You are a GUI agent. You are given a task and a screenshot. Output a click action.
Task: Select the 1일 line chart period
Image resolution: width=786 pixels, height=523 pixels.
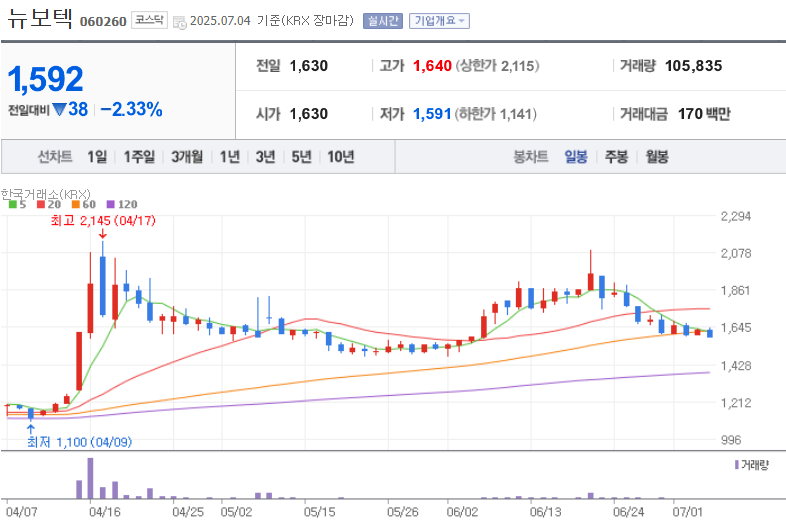pyautogui.click(x=97, y=157)
